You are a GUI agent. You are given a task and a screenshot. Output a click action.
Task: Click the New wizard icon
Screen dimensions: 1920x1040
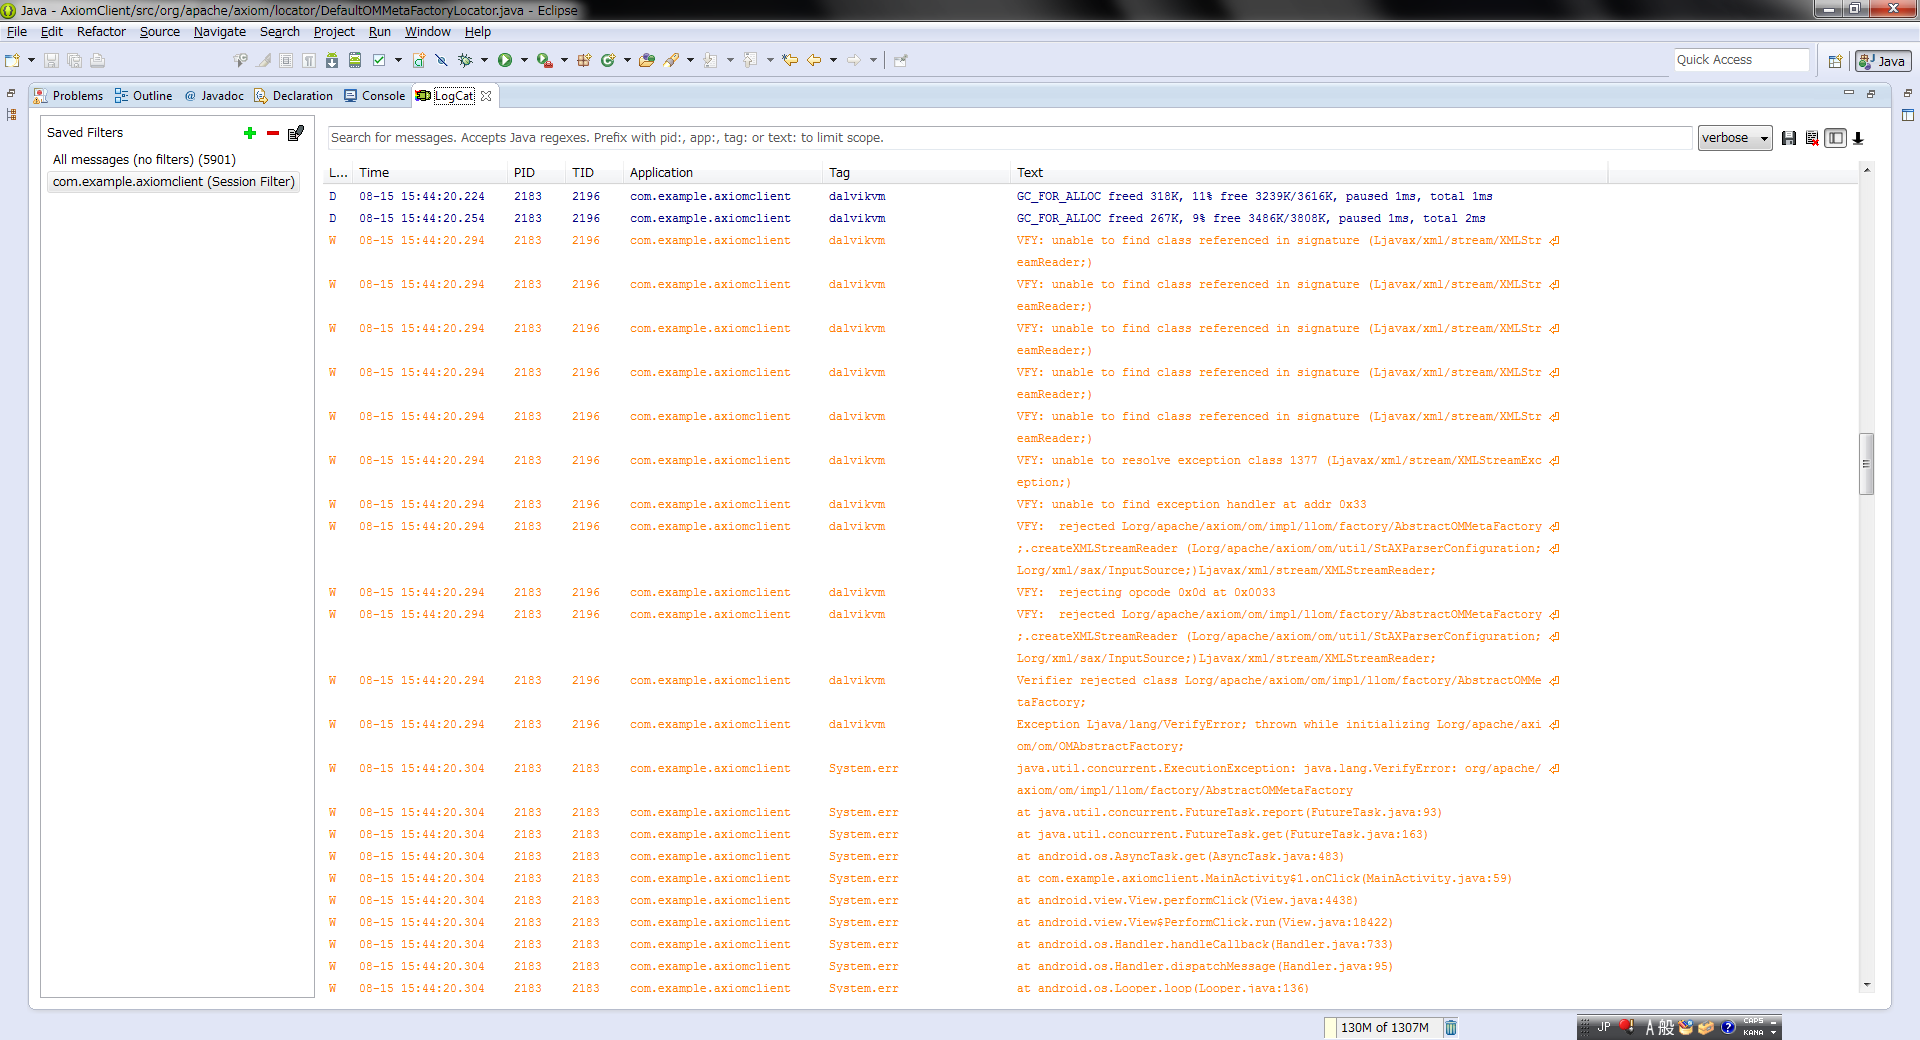tap(12, 60)
